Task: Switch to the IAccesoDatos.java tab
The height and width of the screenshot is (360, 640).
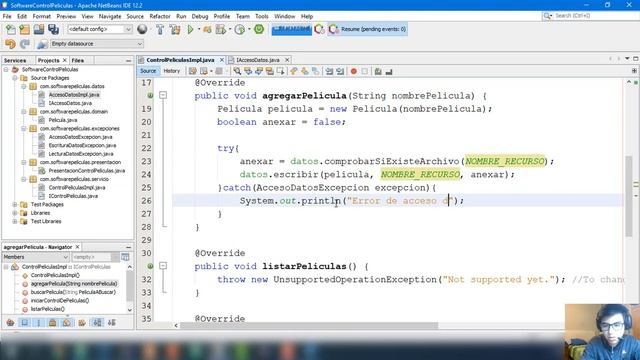Action: (x=258, y=60)
